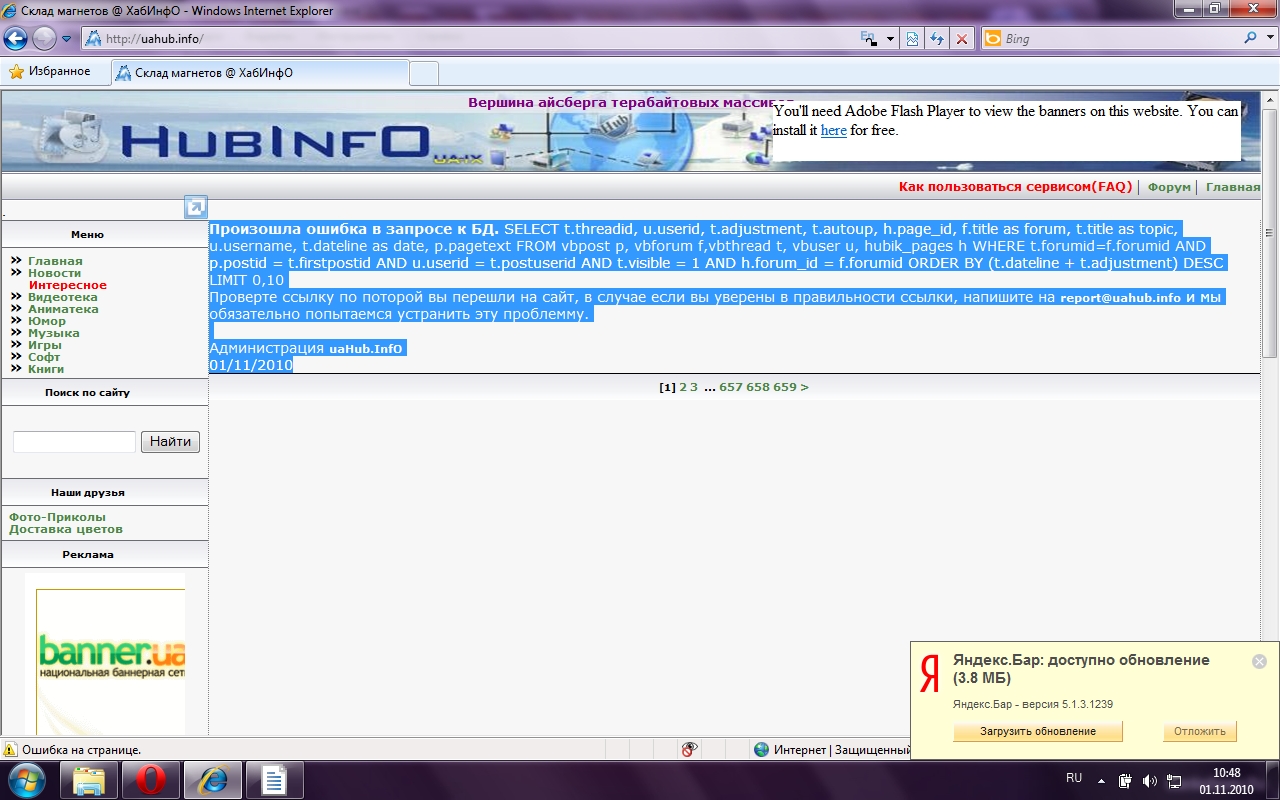Screen dimensions: 1280x800
Task: Click the Refresh page icon
Action: [937, 39]
